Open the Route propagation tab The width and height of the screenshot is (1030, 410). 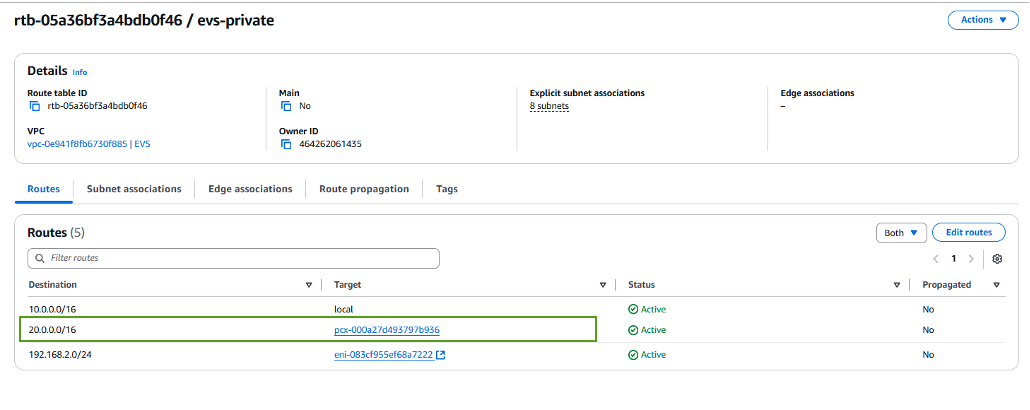(x=364, y=188)
